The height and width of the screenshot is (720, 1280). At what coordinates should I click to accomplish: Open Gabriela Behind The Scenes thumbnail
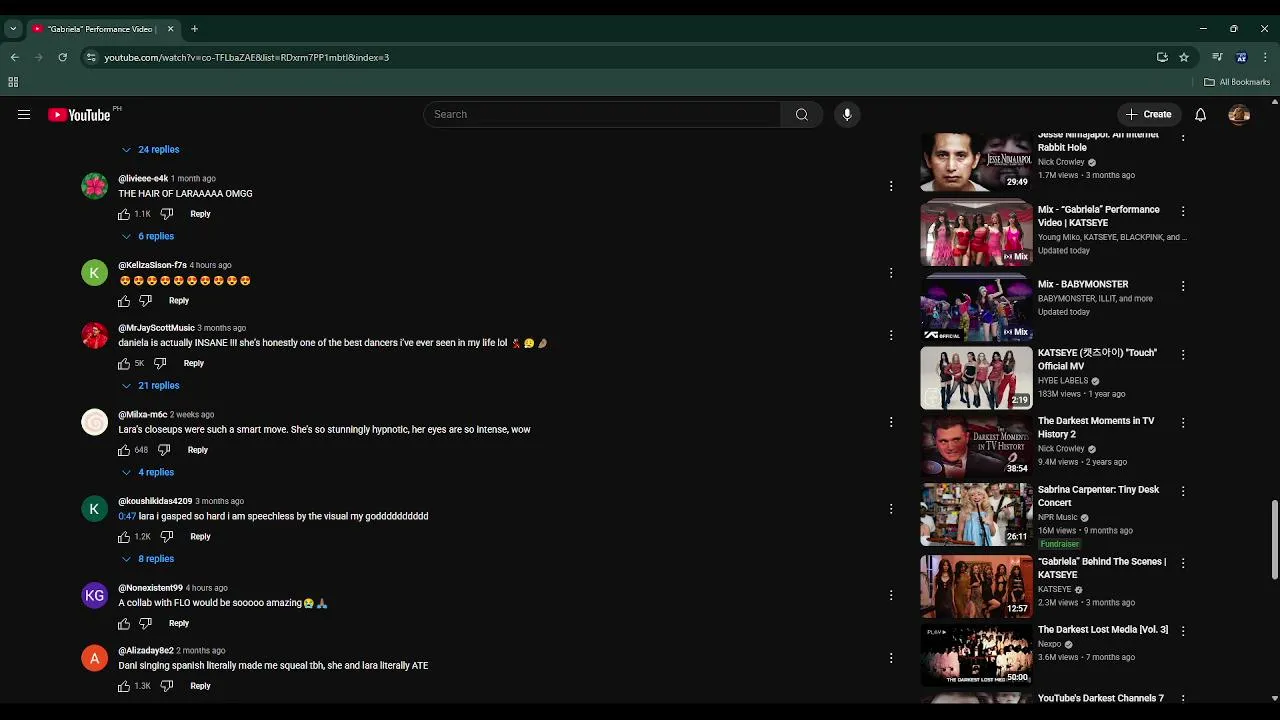976,587
